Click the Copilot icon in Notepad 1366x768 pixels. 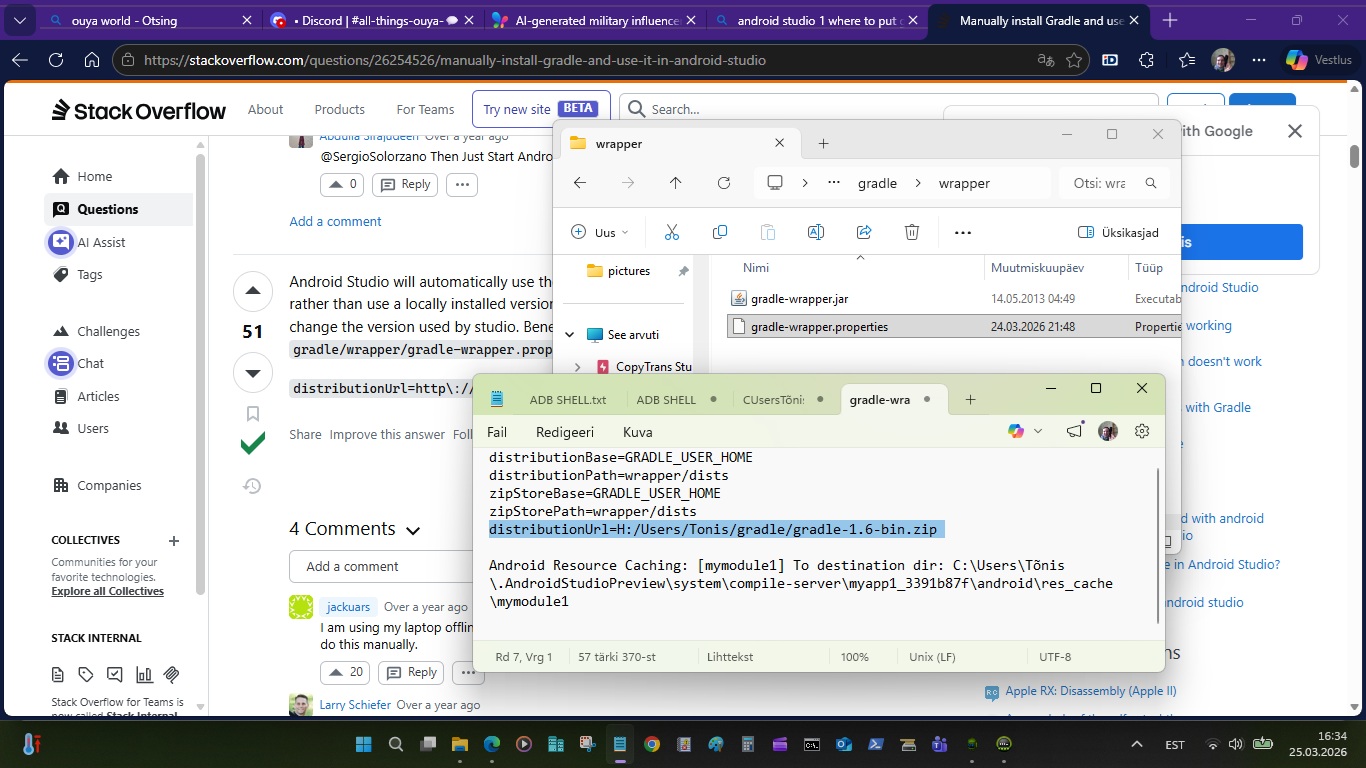pyautogui.click(x=1017, y=431)
